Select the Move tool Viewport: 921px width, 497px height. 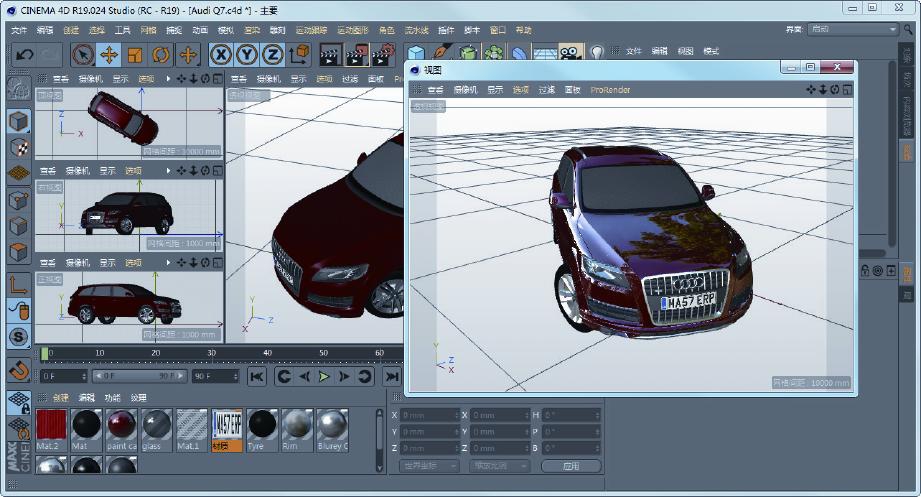pos(108,54)
